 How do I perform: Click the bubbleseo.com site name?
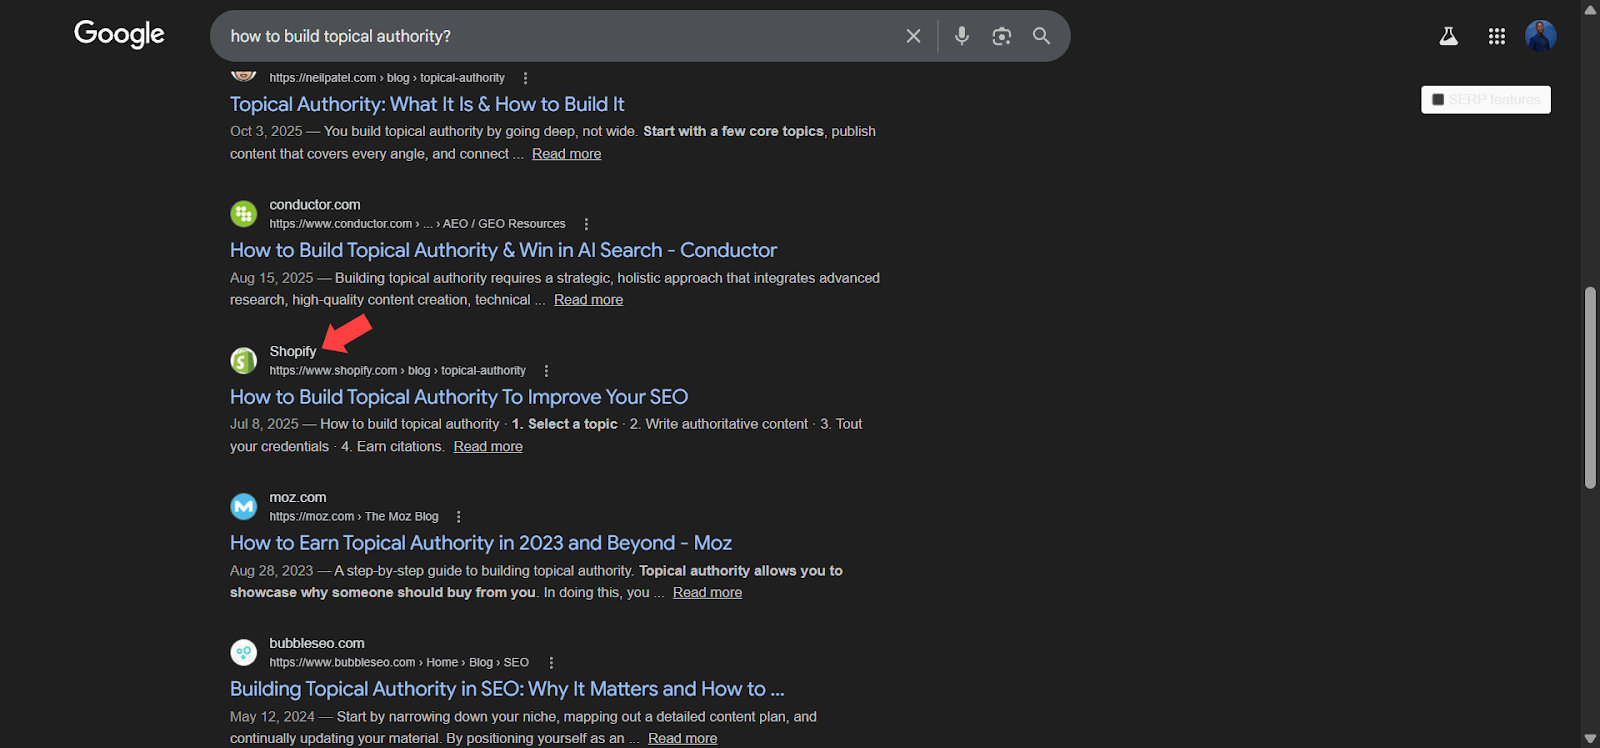tap(317, 643)
